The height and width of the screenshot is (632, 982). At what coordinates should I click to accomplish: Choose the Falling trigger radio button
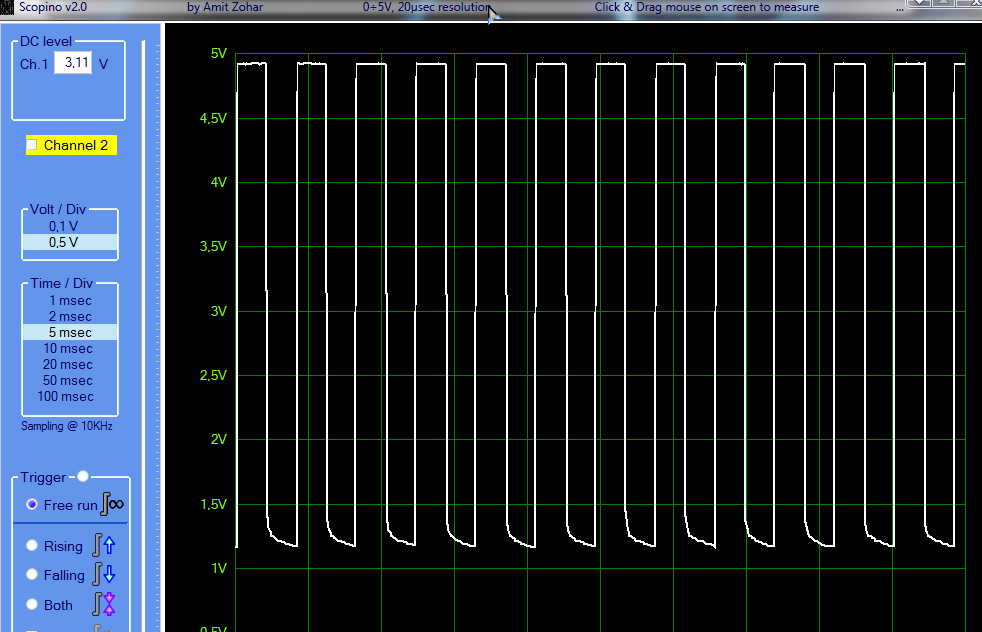32,575
